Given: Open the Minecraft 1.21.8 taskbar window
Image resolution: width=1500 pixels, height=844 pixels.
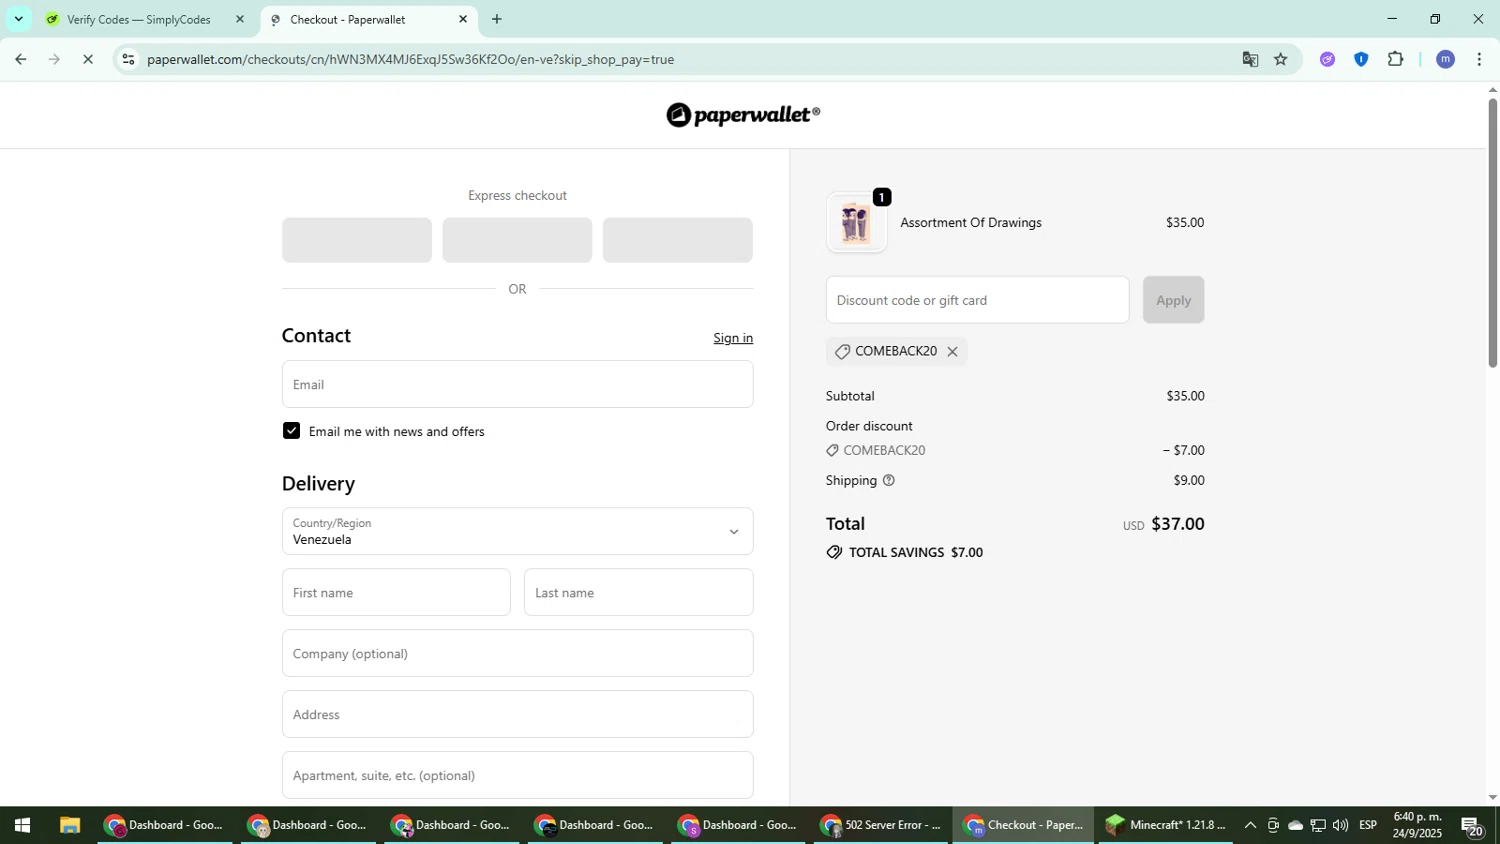Looking at the screenshot, I should (1166, 826).
